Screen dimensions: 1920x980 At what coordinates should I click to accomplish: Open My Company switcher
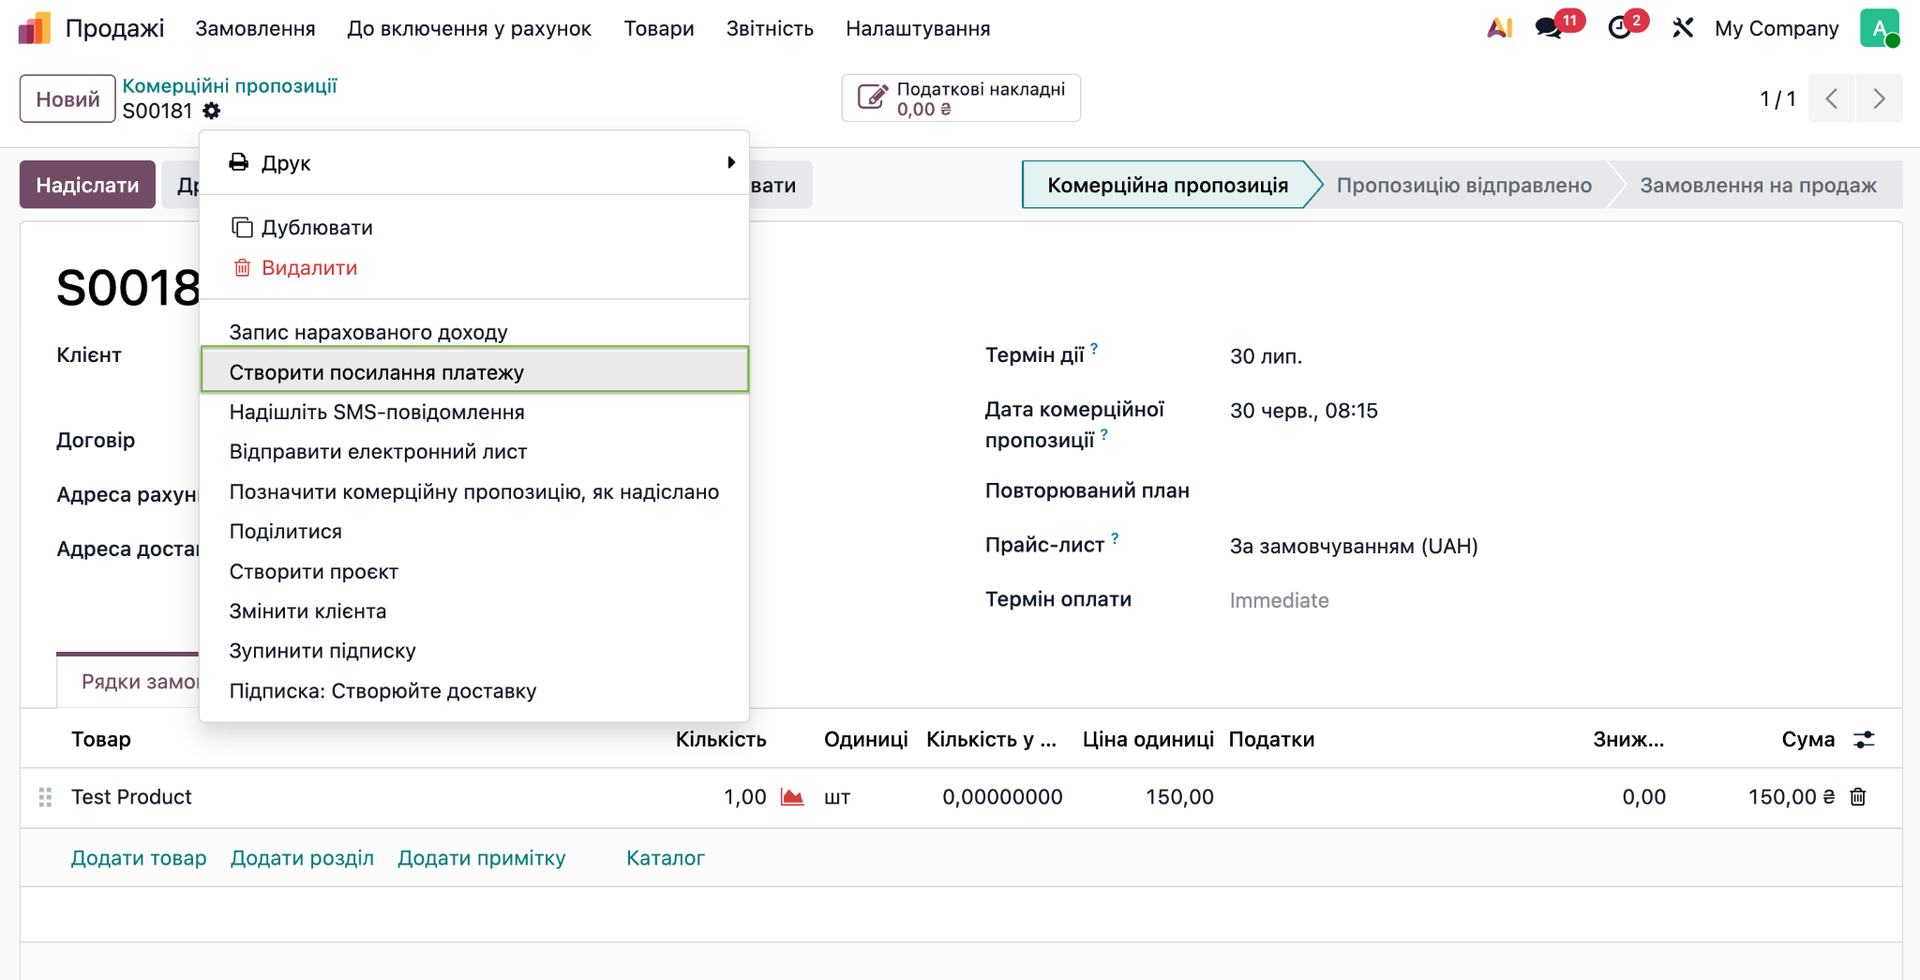click(x=1777, y=29)
